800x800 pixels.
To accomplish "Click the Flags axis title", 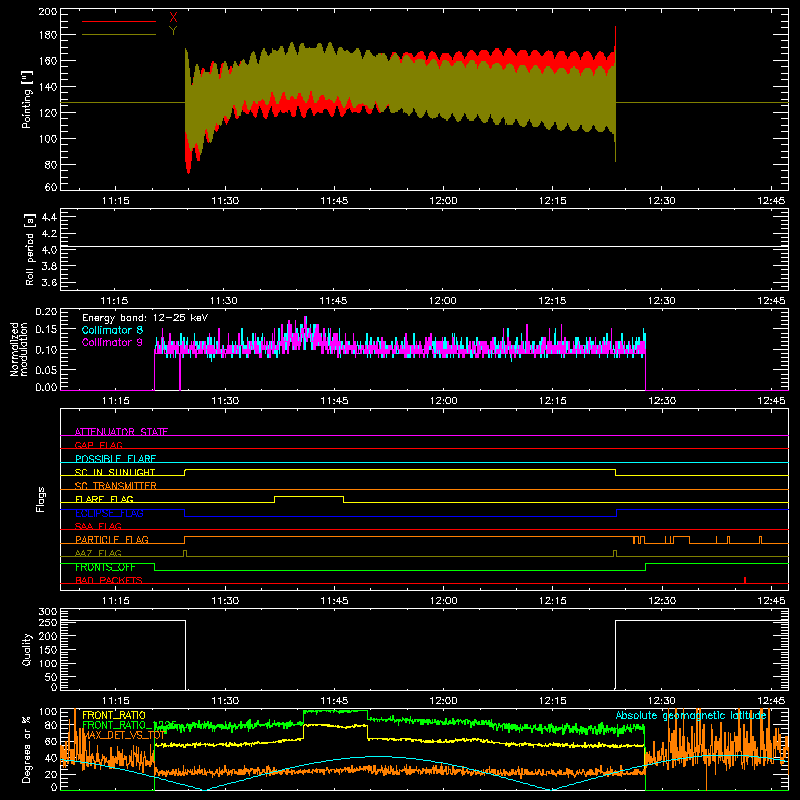I will click(x=40, y=499).
